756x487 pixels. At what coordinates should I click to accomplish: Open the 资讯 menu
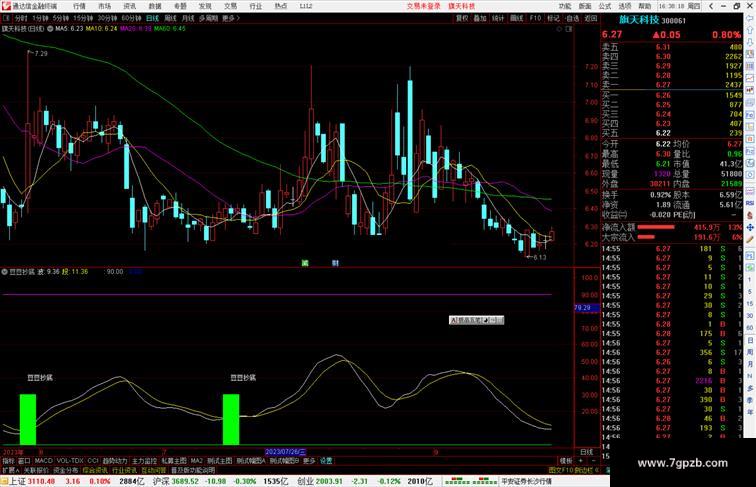coord(130,6)
